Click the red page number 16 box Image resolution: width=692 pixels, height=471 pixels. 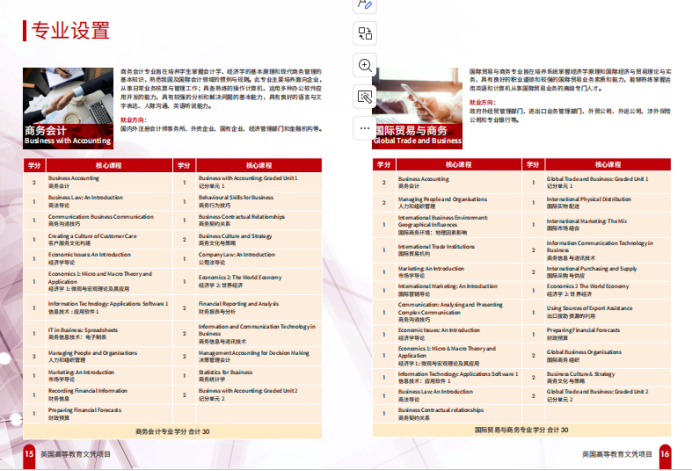point(664,454)
